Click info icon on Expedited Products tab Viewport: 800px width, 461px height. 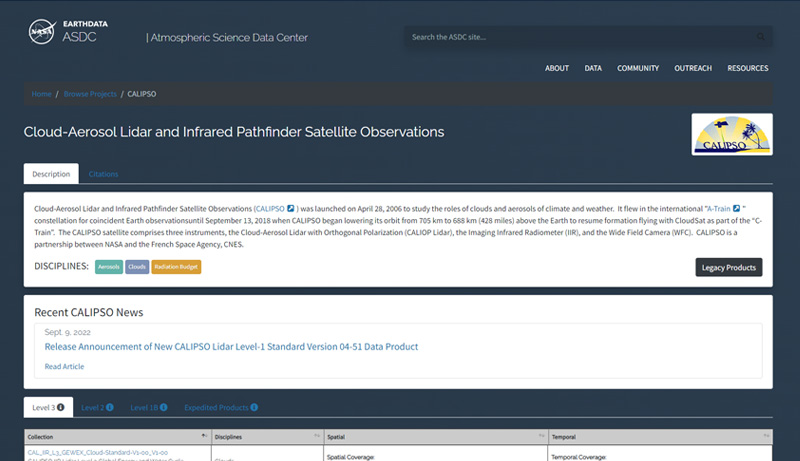pyautogui.click(x=254, y=407)
